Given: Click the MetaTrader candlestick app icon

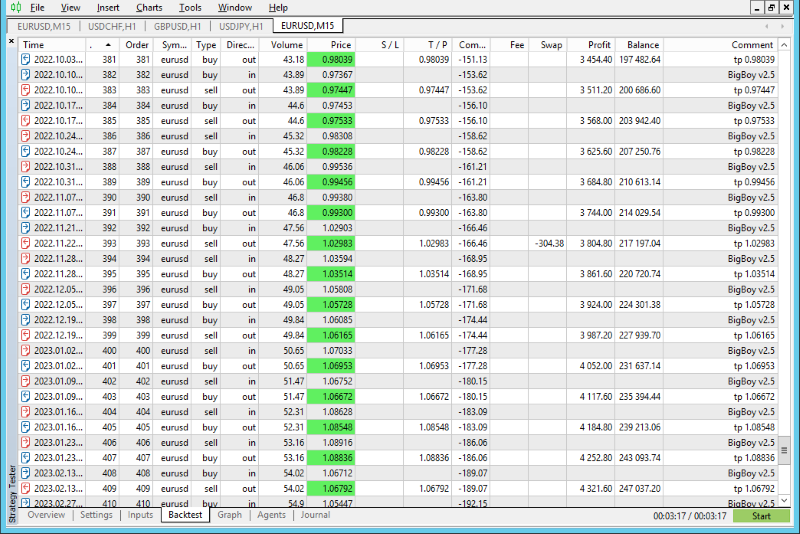Looking at the screenshot, I should coord(16,7).
